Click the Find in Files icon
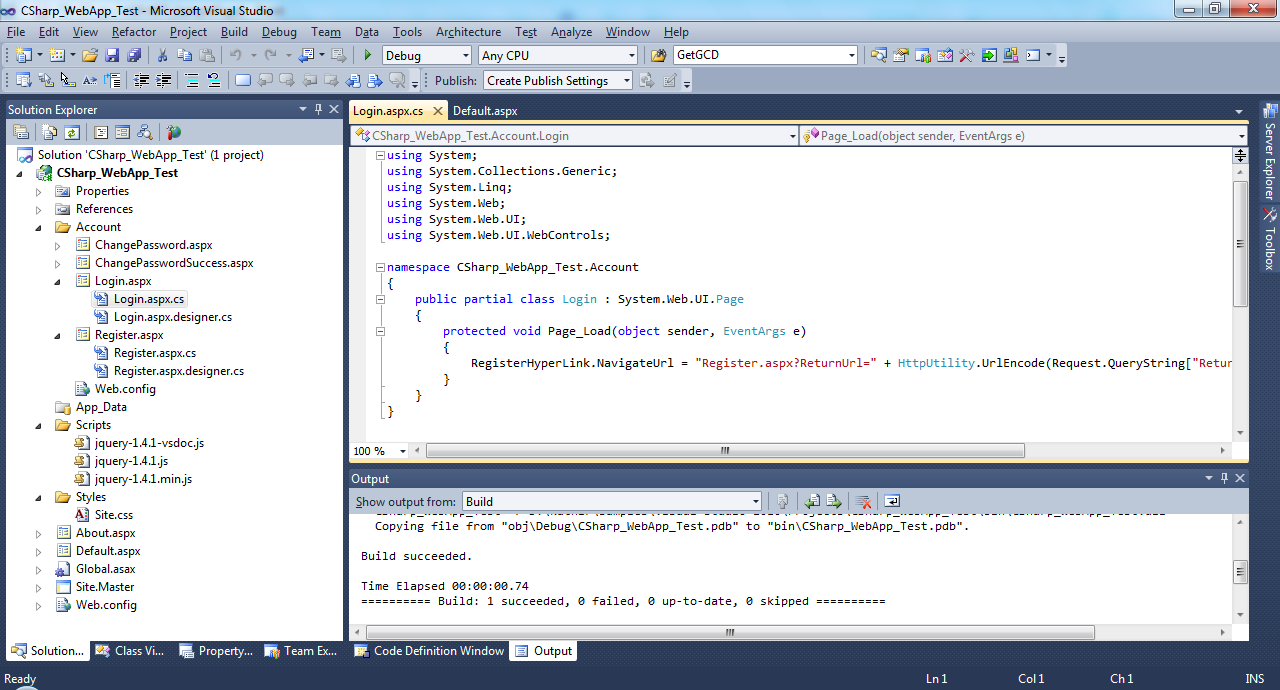This screenshot has width=1280, height=690. coord(657,56)
